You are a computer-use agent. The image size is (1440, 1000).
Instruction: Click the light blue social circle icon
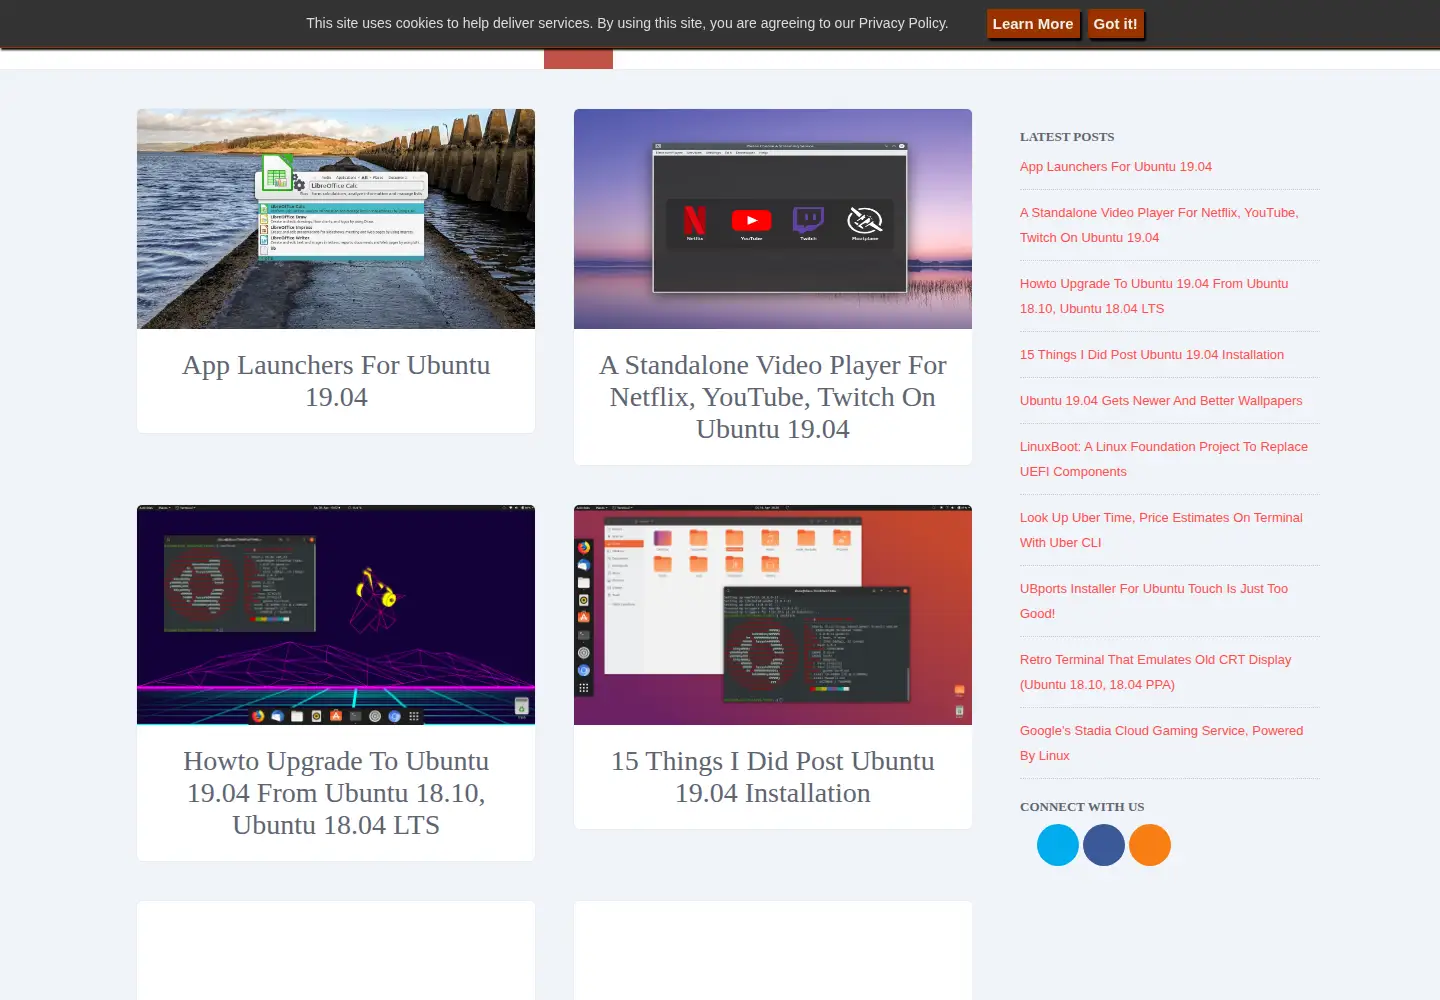click(x=1057, y=845)
